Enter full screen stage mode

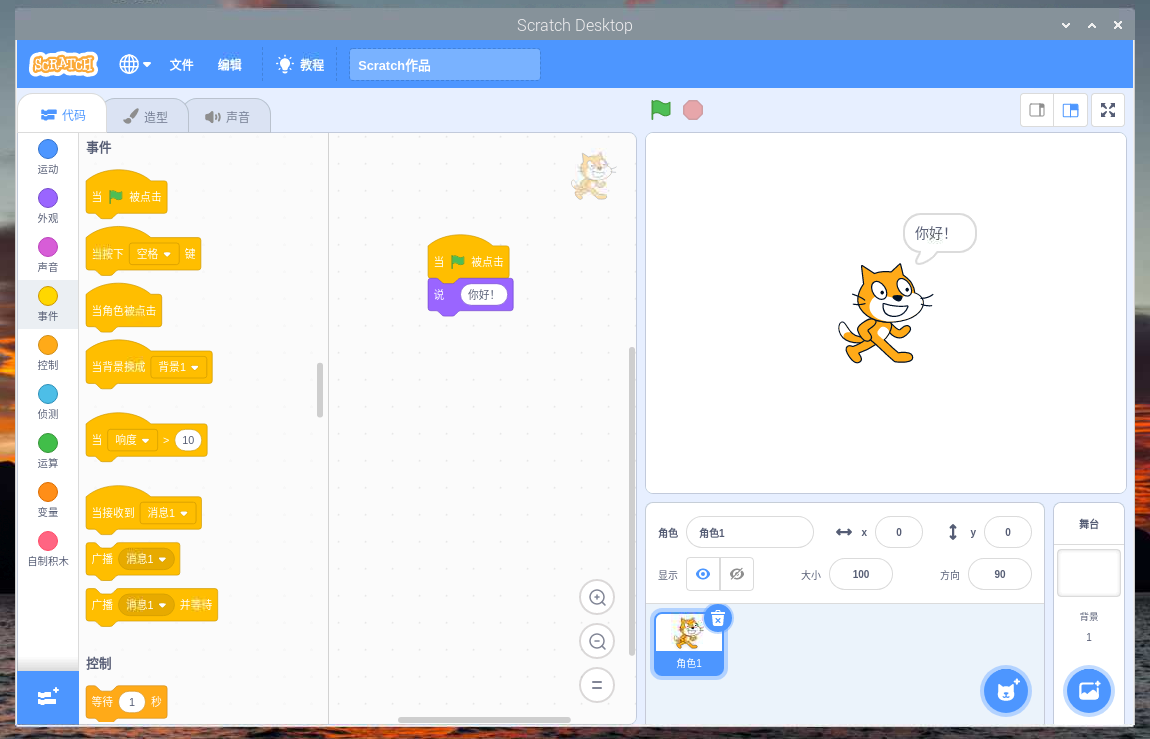1107,110
